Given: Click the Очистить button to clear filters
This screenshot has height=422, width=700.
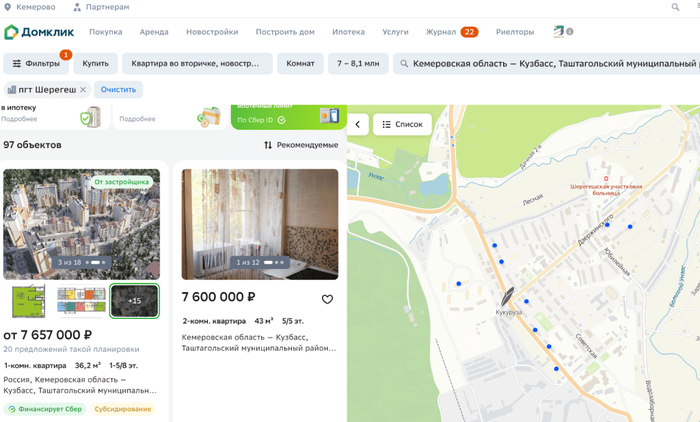Looking at the screenshot, I should click(118, 90).
